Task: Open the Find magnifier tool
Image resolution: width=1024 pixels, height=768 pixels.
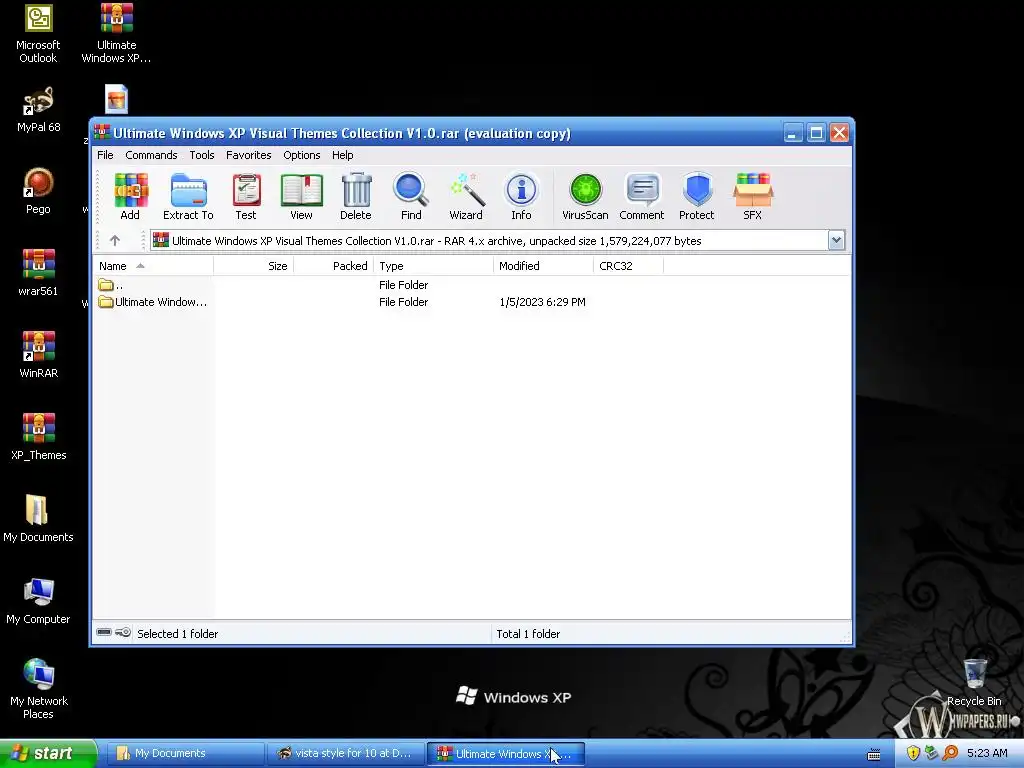Action: 411,196
